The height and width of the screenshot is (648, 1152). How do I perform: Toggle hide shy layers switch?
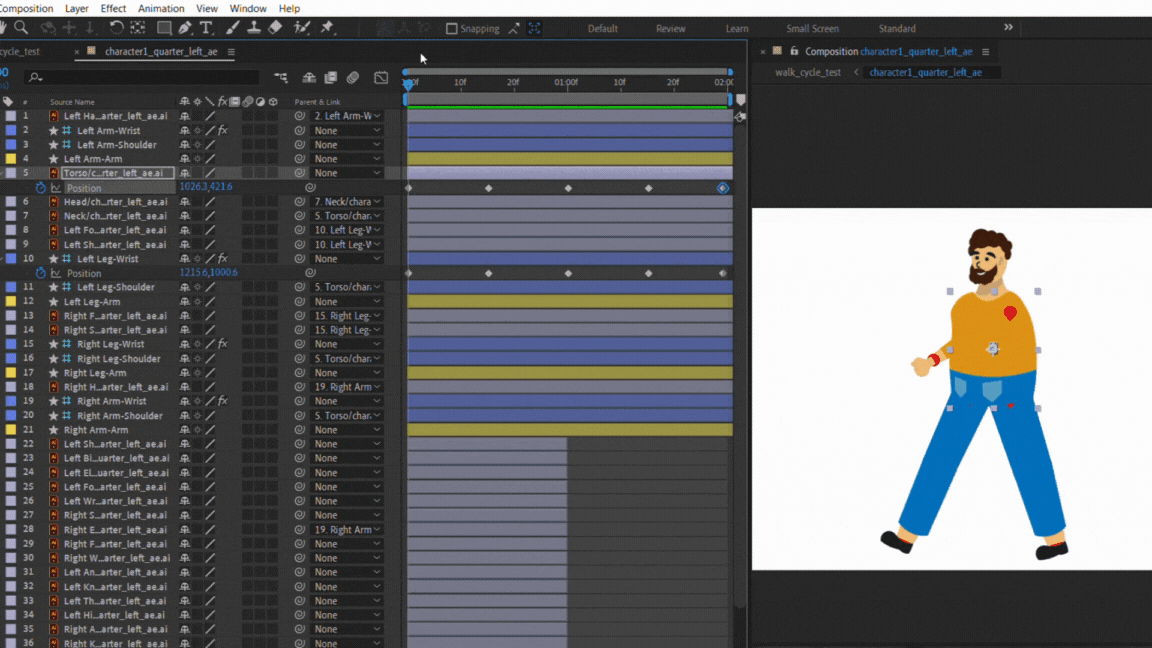309,77
